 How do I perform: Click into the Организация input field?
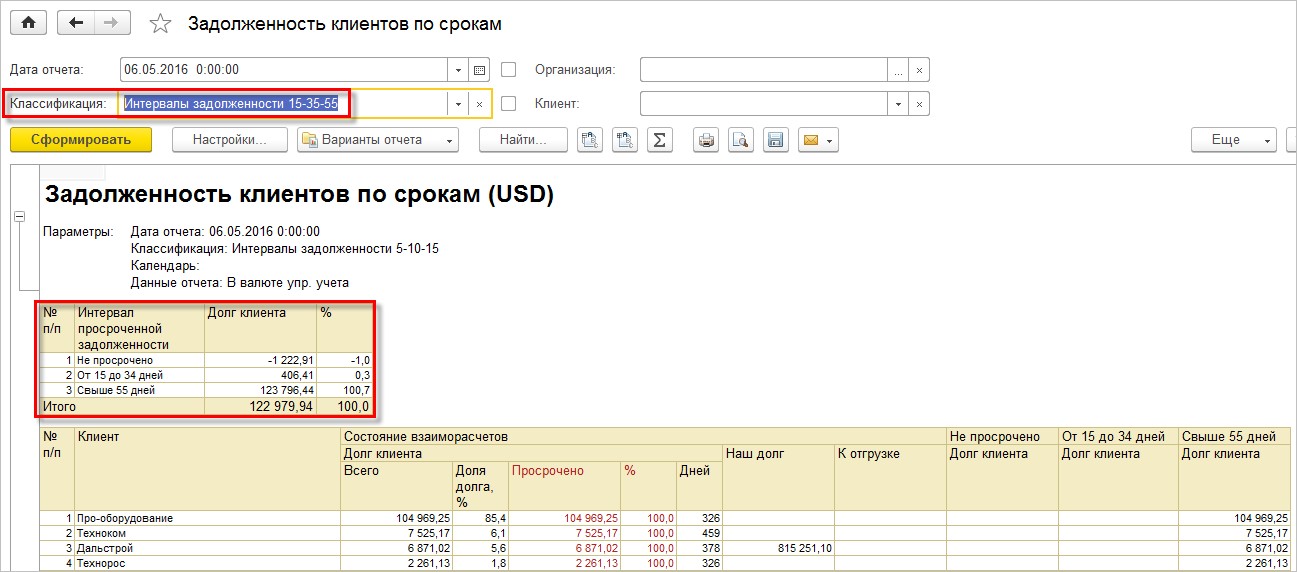point(763,70)
